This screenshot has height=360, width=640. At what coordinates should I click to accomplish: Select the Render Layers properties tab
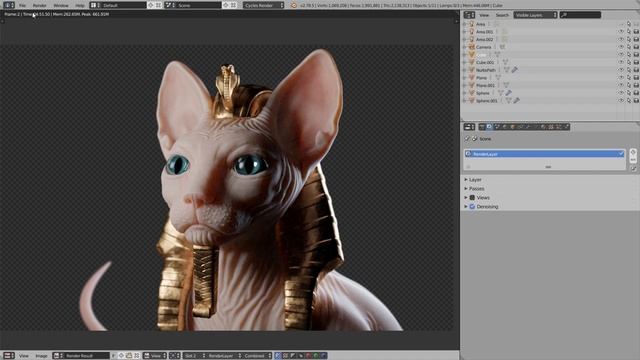(x=489, y=127)
